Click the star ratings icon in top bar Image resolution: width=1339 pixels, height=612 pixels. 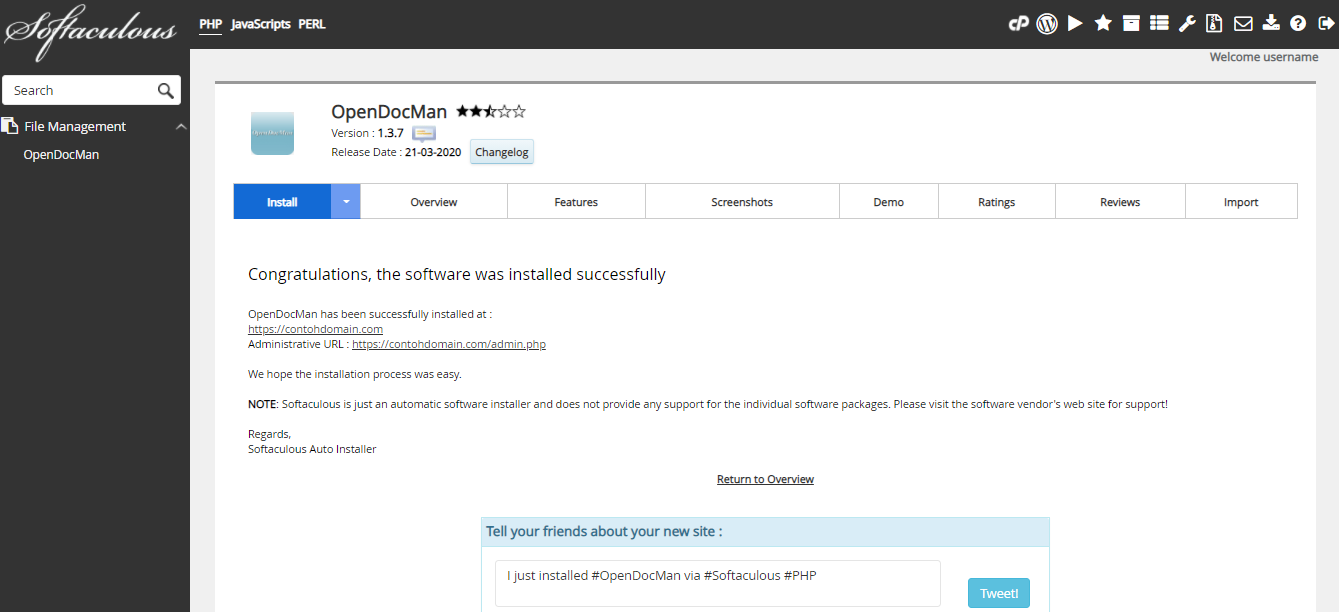point(1102,22)
